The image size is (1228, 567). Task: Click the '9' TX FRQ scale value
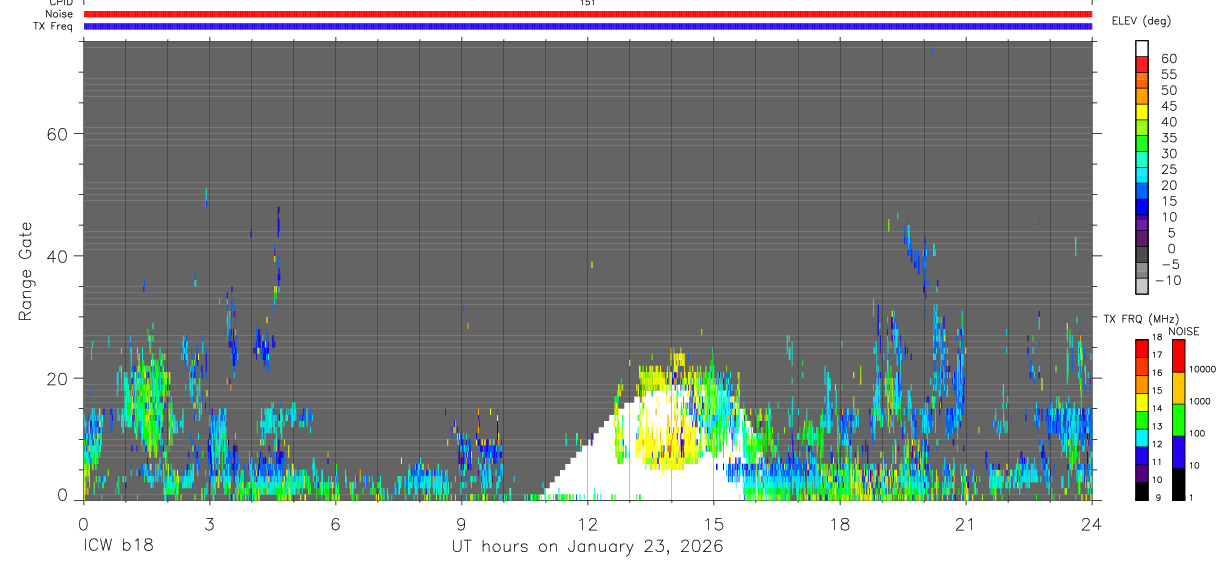click(x=1156, y=498)
